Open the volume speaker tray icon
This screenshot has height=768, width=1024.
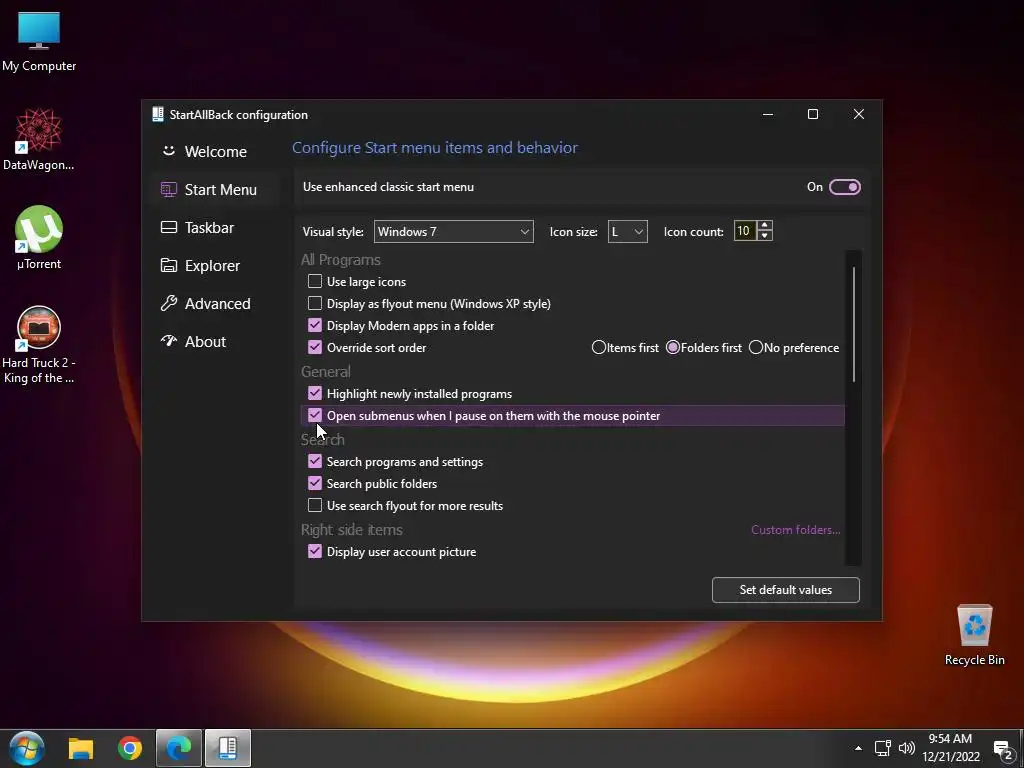click(906, 748)
